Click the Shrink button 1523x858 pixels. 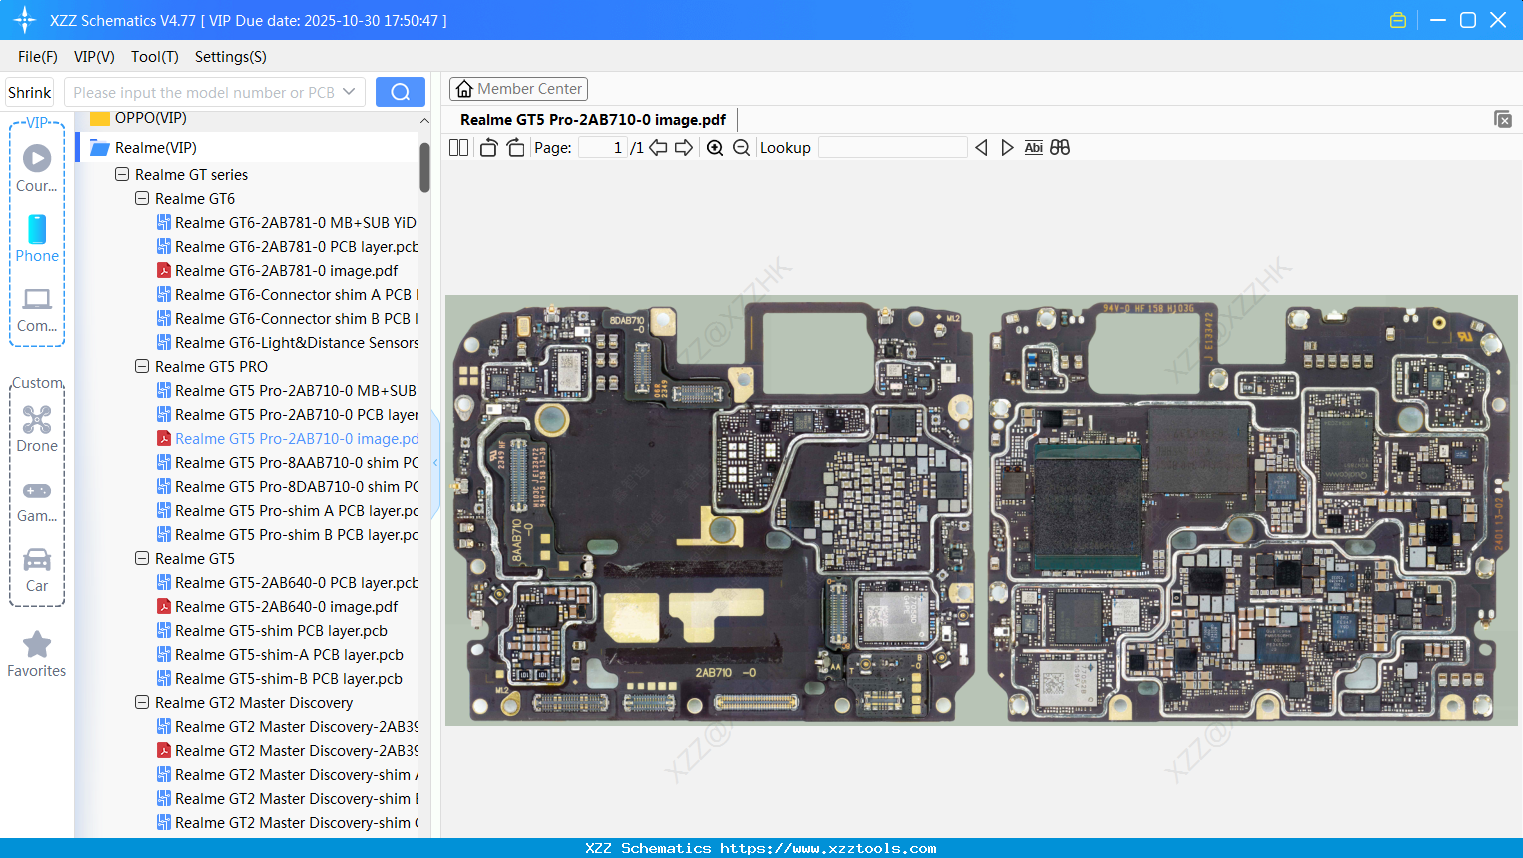pyautogui.click(x=30, y=92)
